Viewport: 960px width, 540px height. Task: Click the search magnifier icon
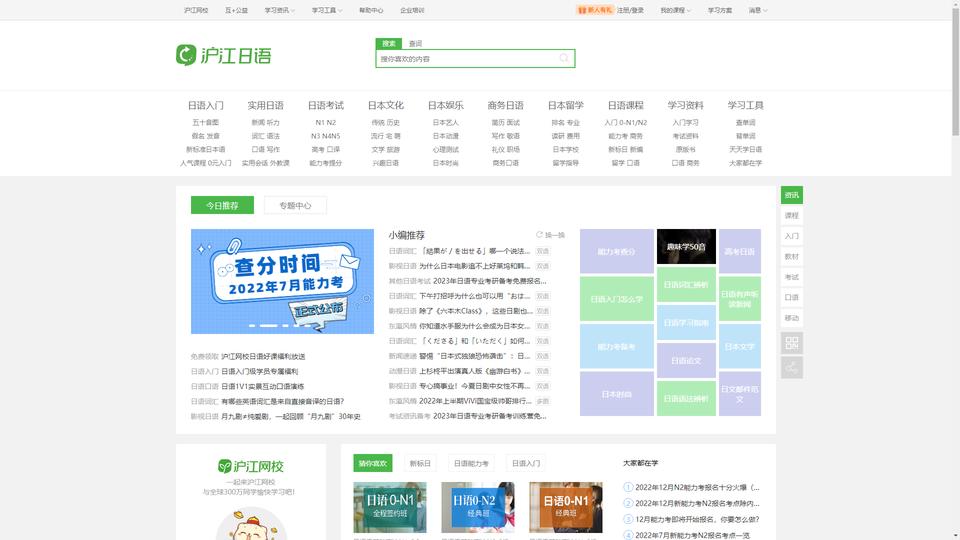(x=564, y=58)
